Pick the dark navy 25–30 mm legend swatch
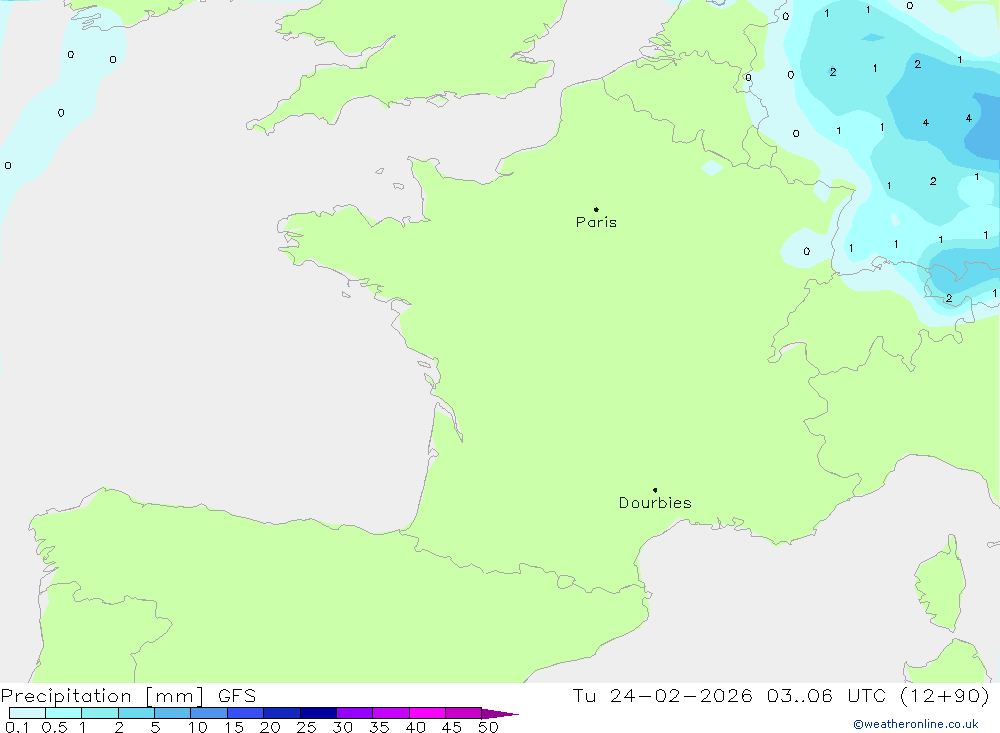Screen dimensions: 1000x733 [x=318, y=713]
